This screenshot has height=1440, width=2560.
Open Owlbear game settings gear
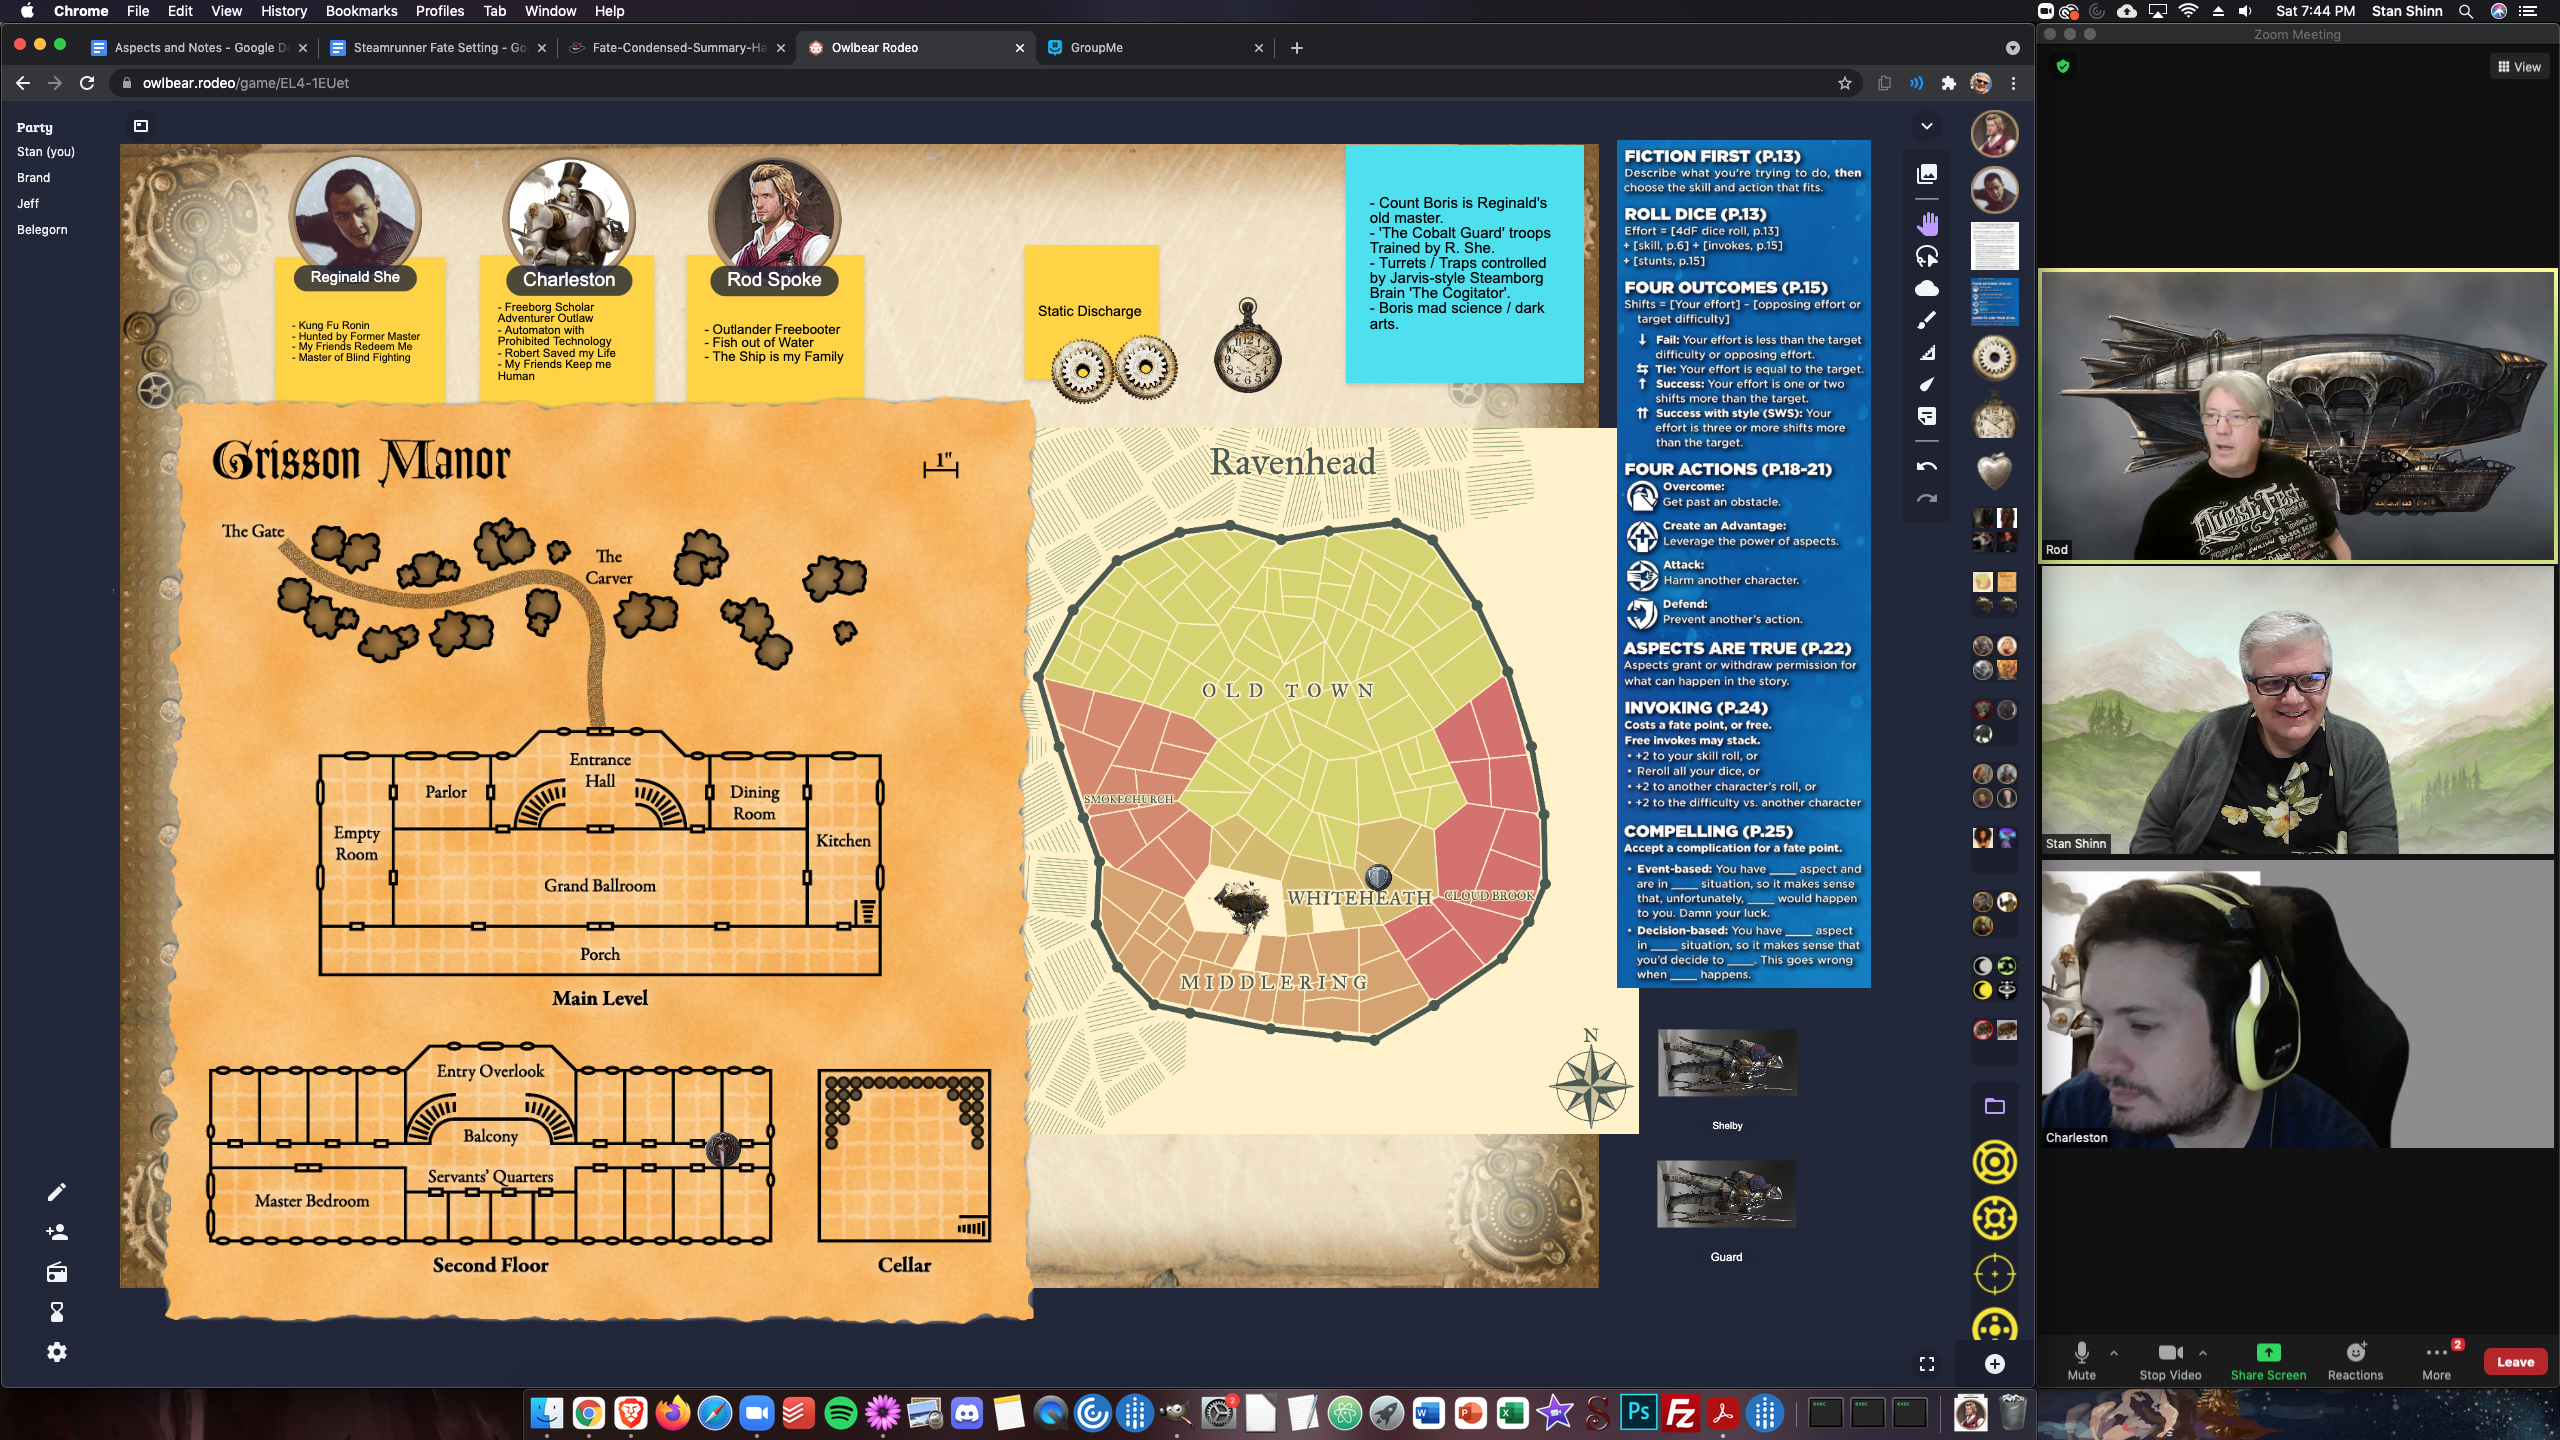[57, 1352]
